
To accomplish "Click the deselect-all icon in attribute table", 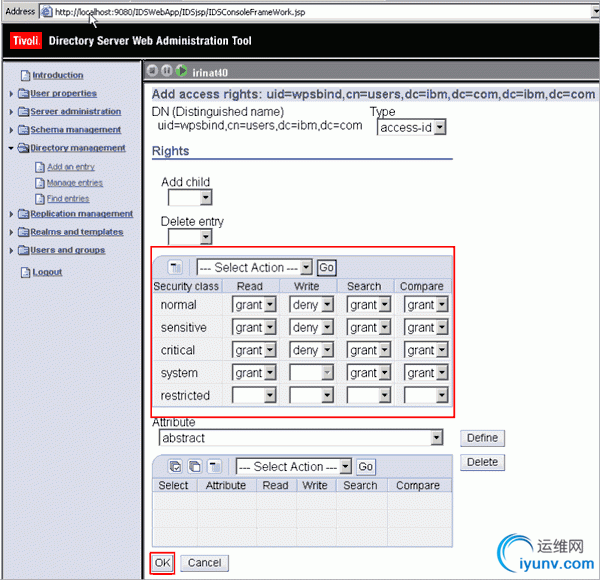I will [195, 466].
